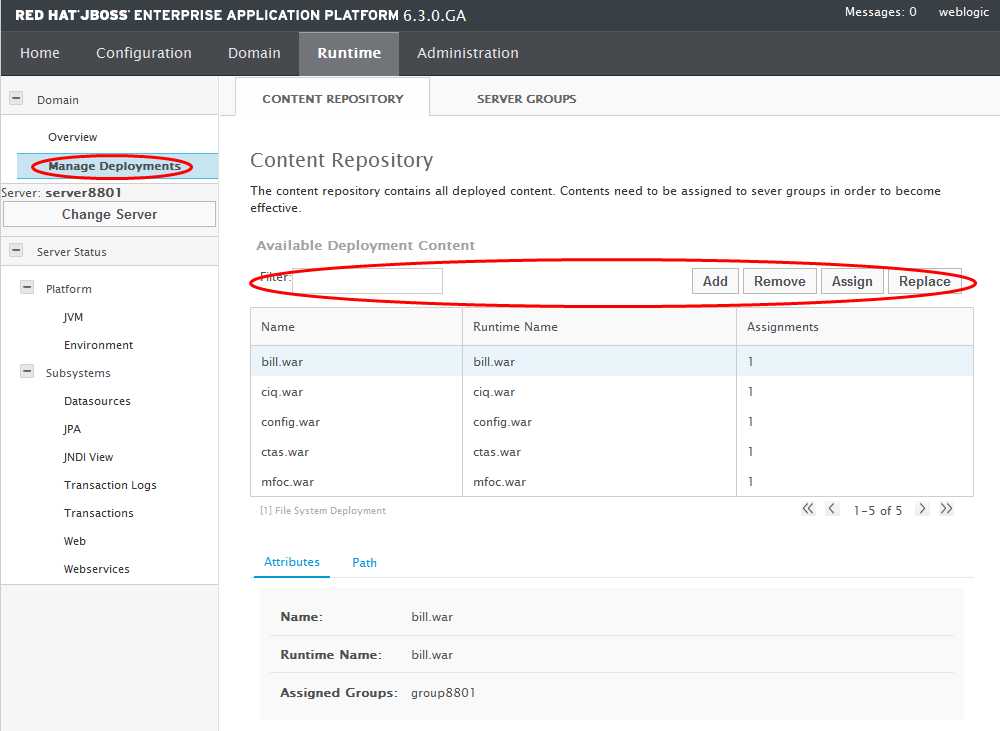Screen dimensions: 1000x731
Task: Switch to Server Groups tab
Action: click(526, 99)
